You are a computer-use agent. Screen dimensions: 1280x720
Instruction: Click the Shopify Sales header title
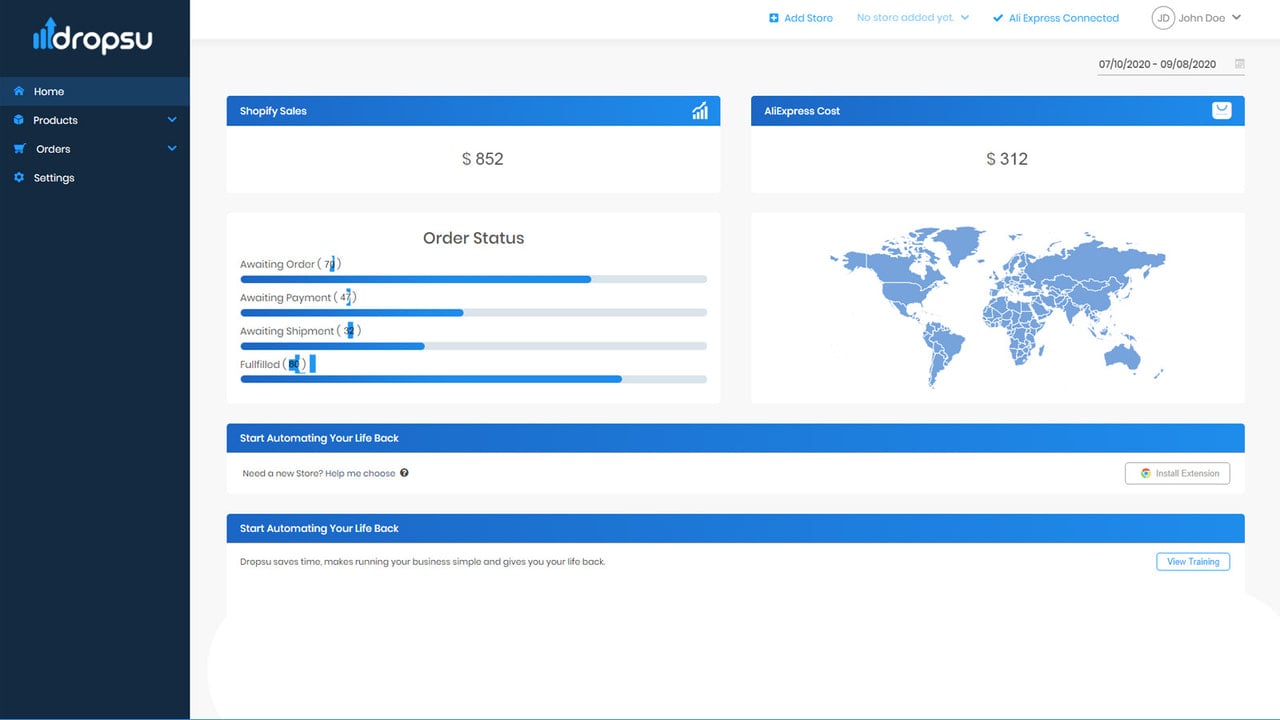(273, 111)
